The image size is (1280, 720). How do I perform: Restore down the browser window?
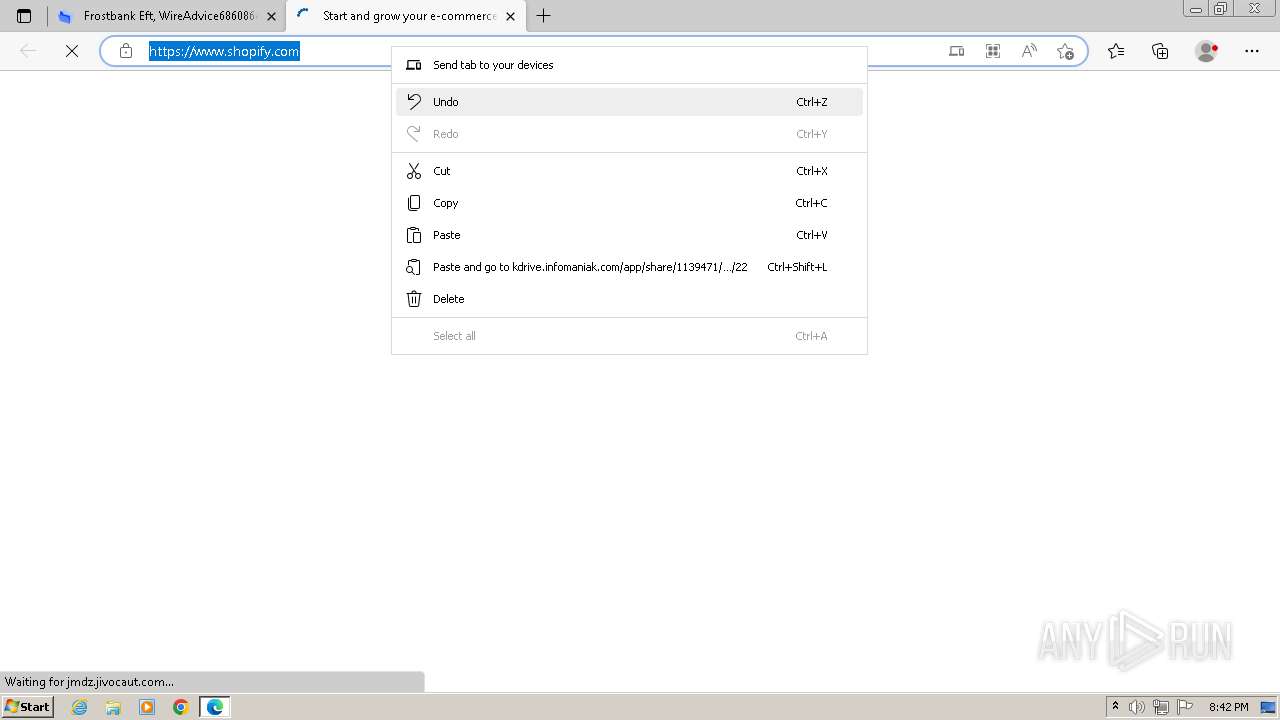[1221, 9]
